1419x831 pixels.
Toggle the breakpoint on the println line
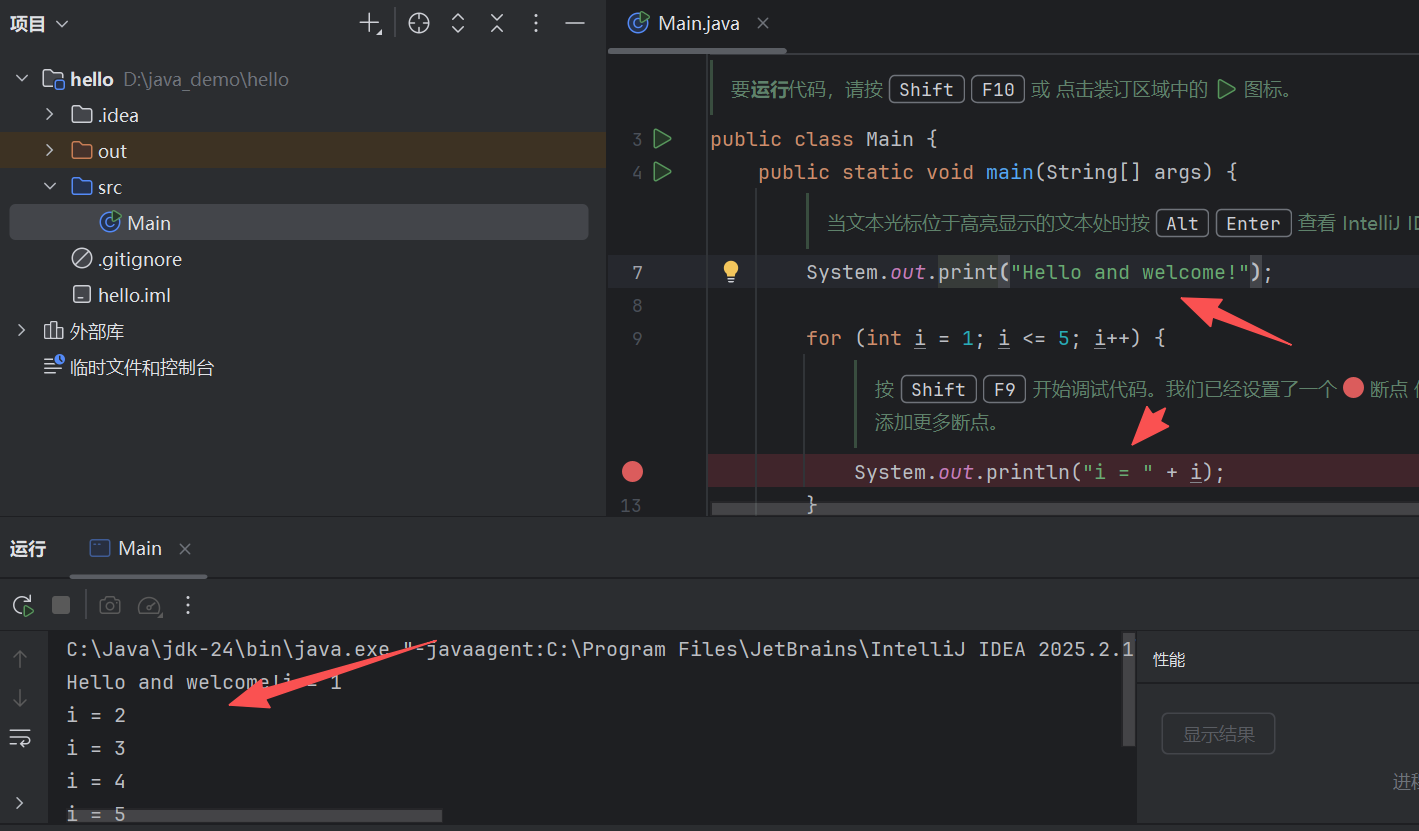pos(632,471)
